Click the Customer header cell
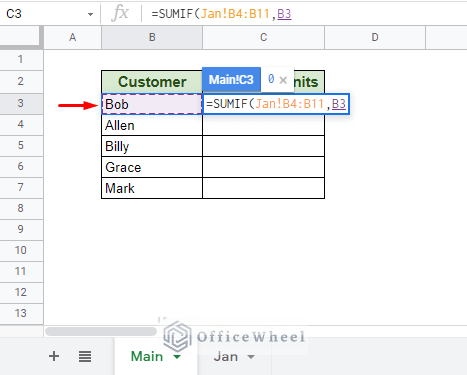The height and width of the screenshot is (375, 467). click(152, 82)
